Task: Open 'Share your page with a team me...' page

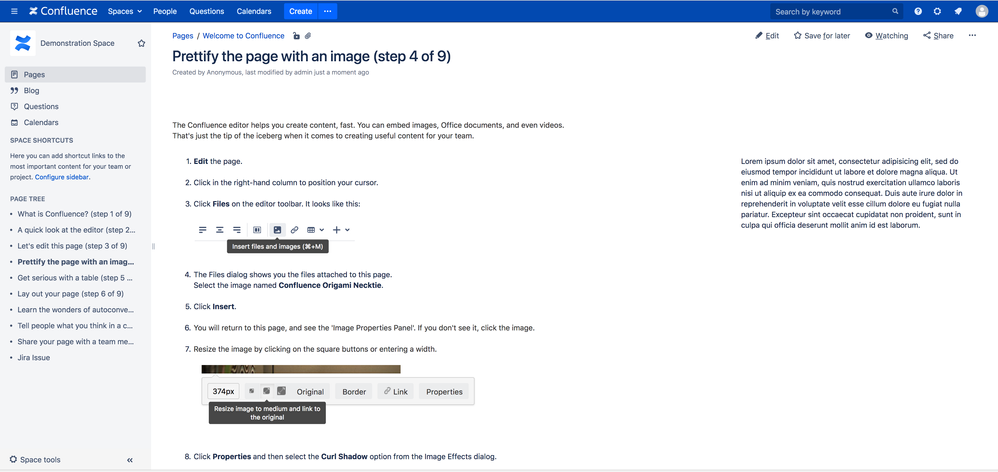Action: [76, 342]
